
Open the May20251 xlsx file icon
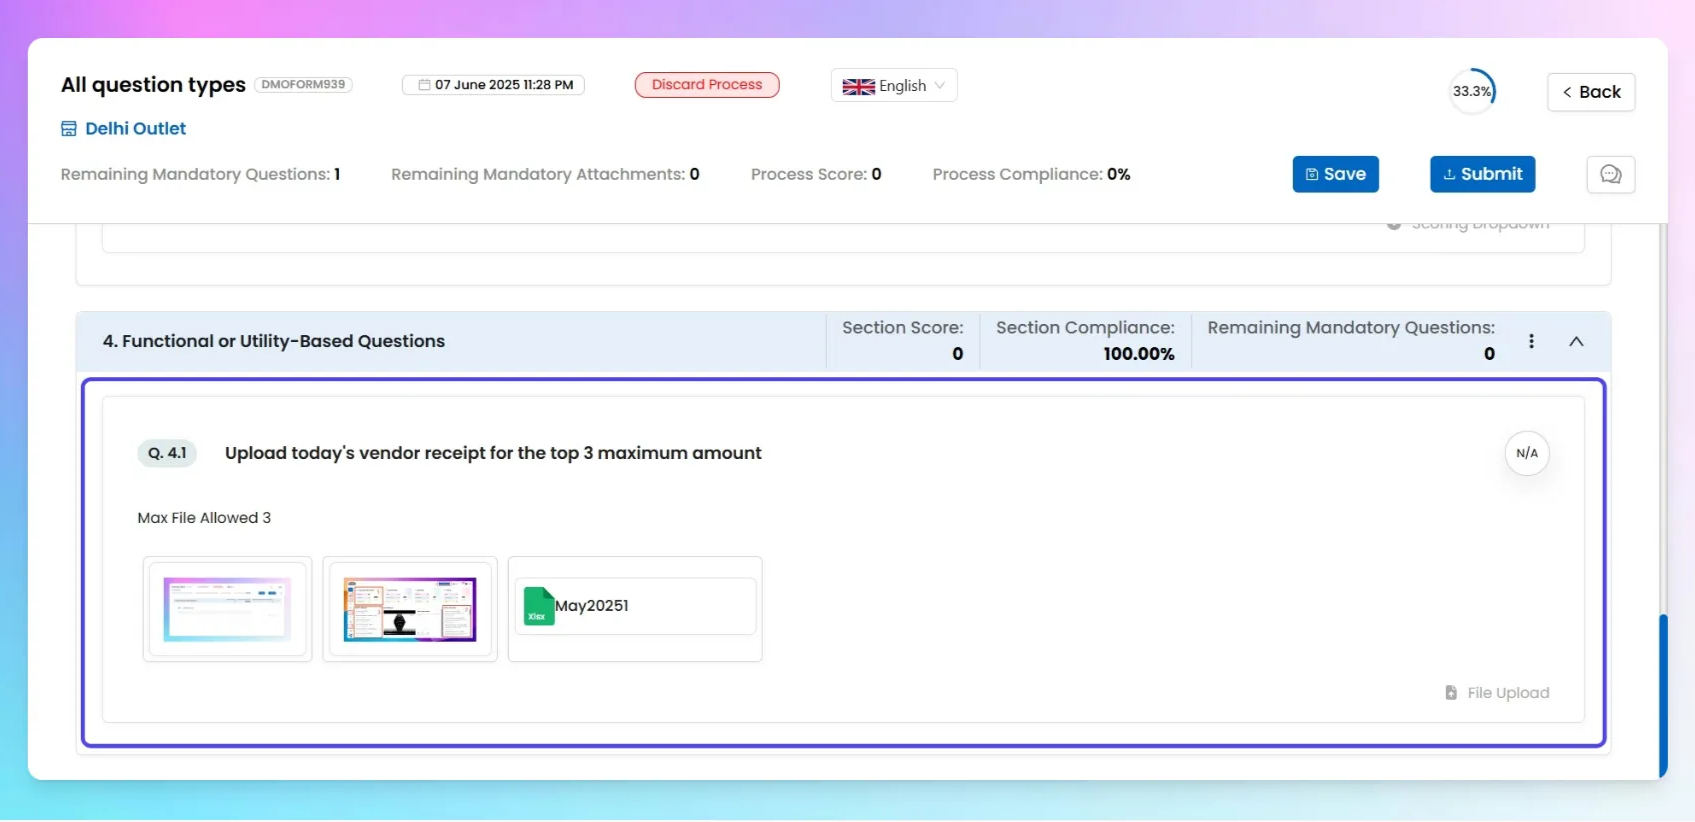(x=539, y=605)
